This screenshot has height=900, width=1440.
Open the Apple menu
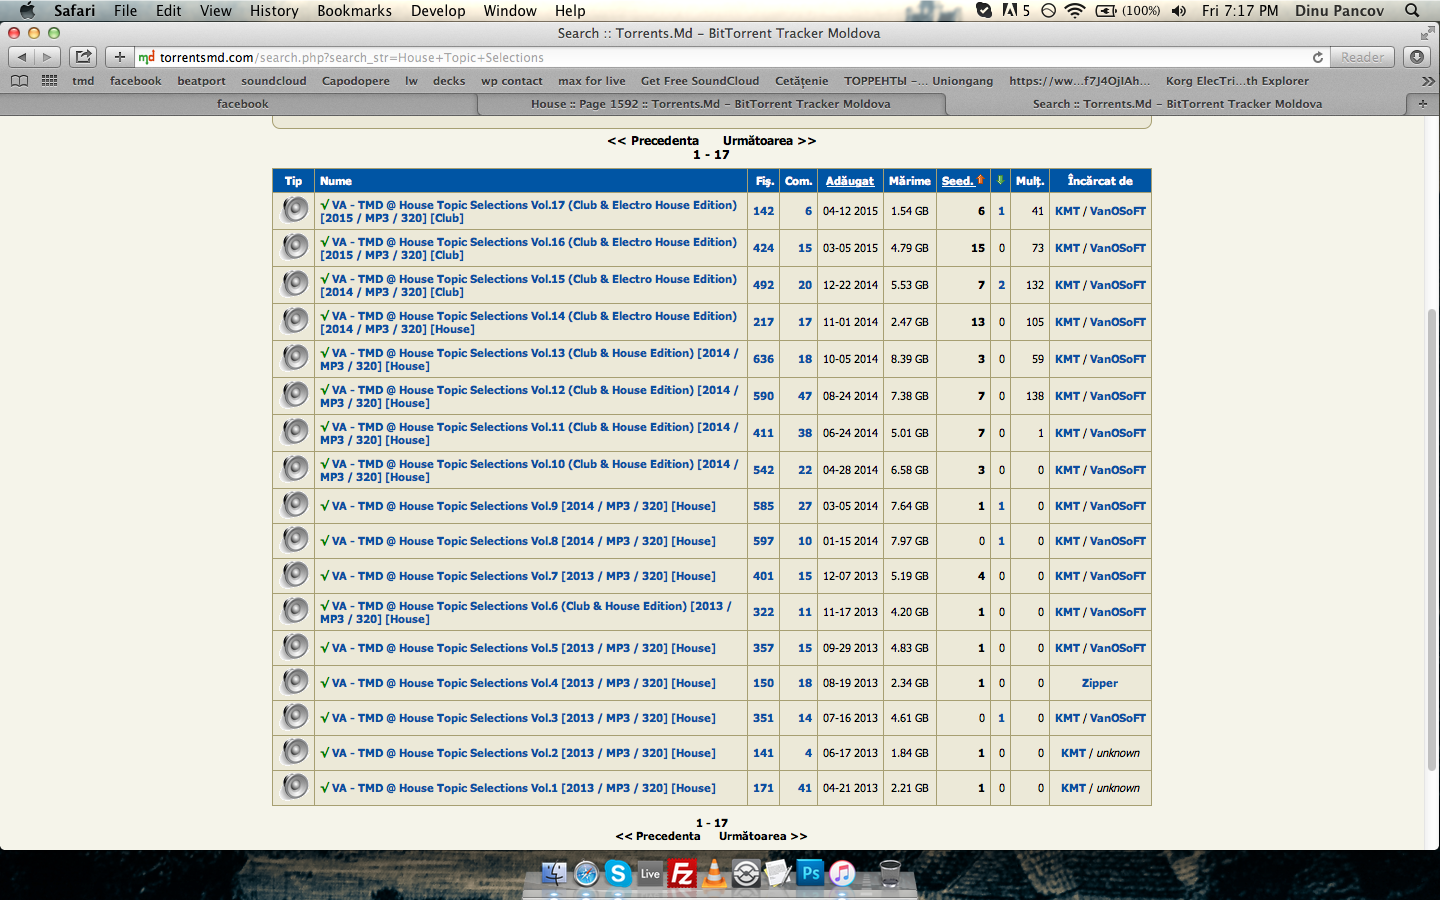(27, 10)
